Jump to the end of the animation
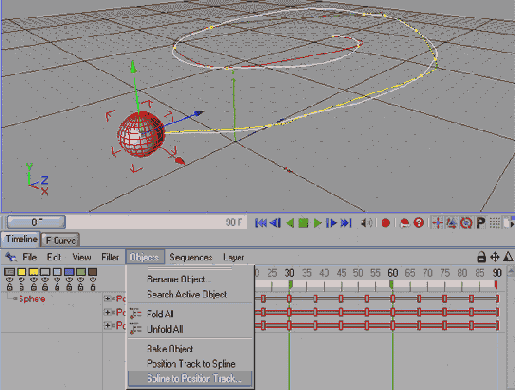 (x=346, y=223)
